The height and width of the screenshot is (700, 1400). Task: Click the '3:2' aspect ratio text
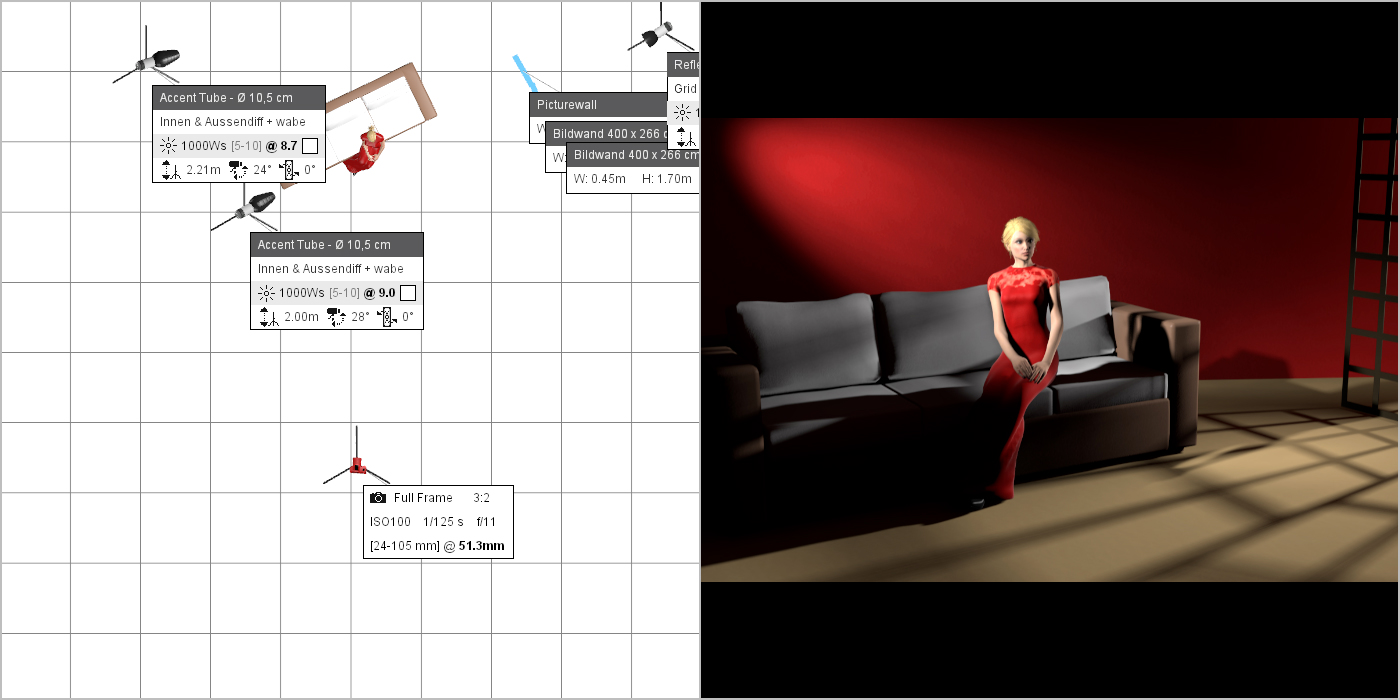[482, 498]
